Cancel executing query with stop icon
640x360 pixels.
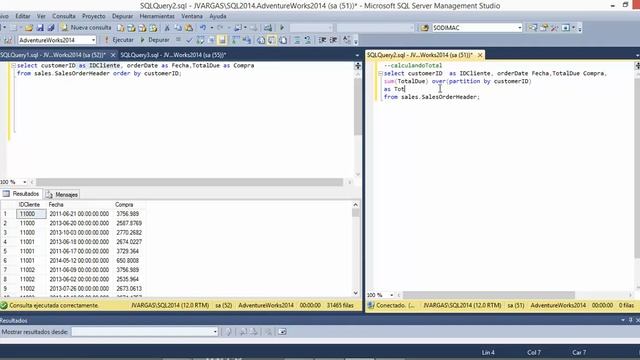178,40
